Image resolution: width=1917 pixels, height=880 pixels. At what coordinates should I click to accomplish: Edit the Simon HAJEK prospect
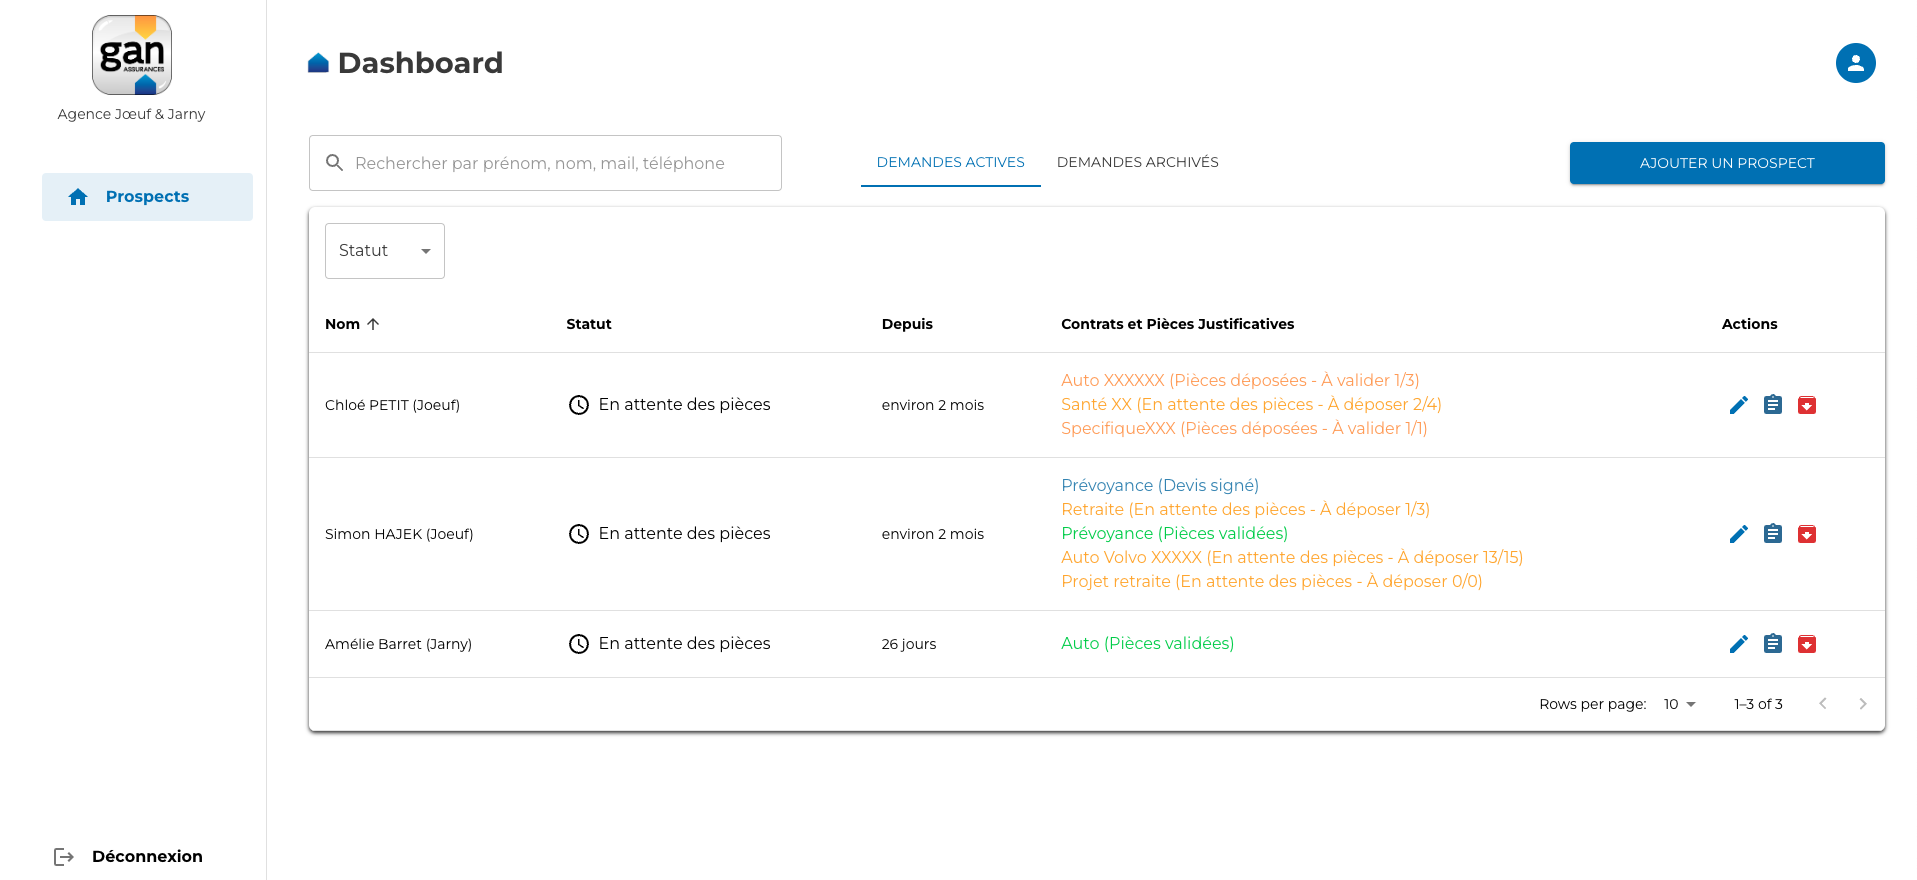coord(1738,534)
